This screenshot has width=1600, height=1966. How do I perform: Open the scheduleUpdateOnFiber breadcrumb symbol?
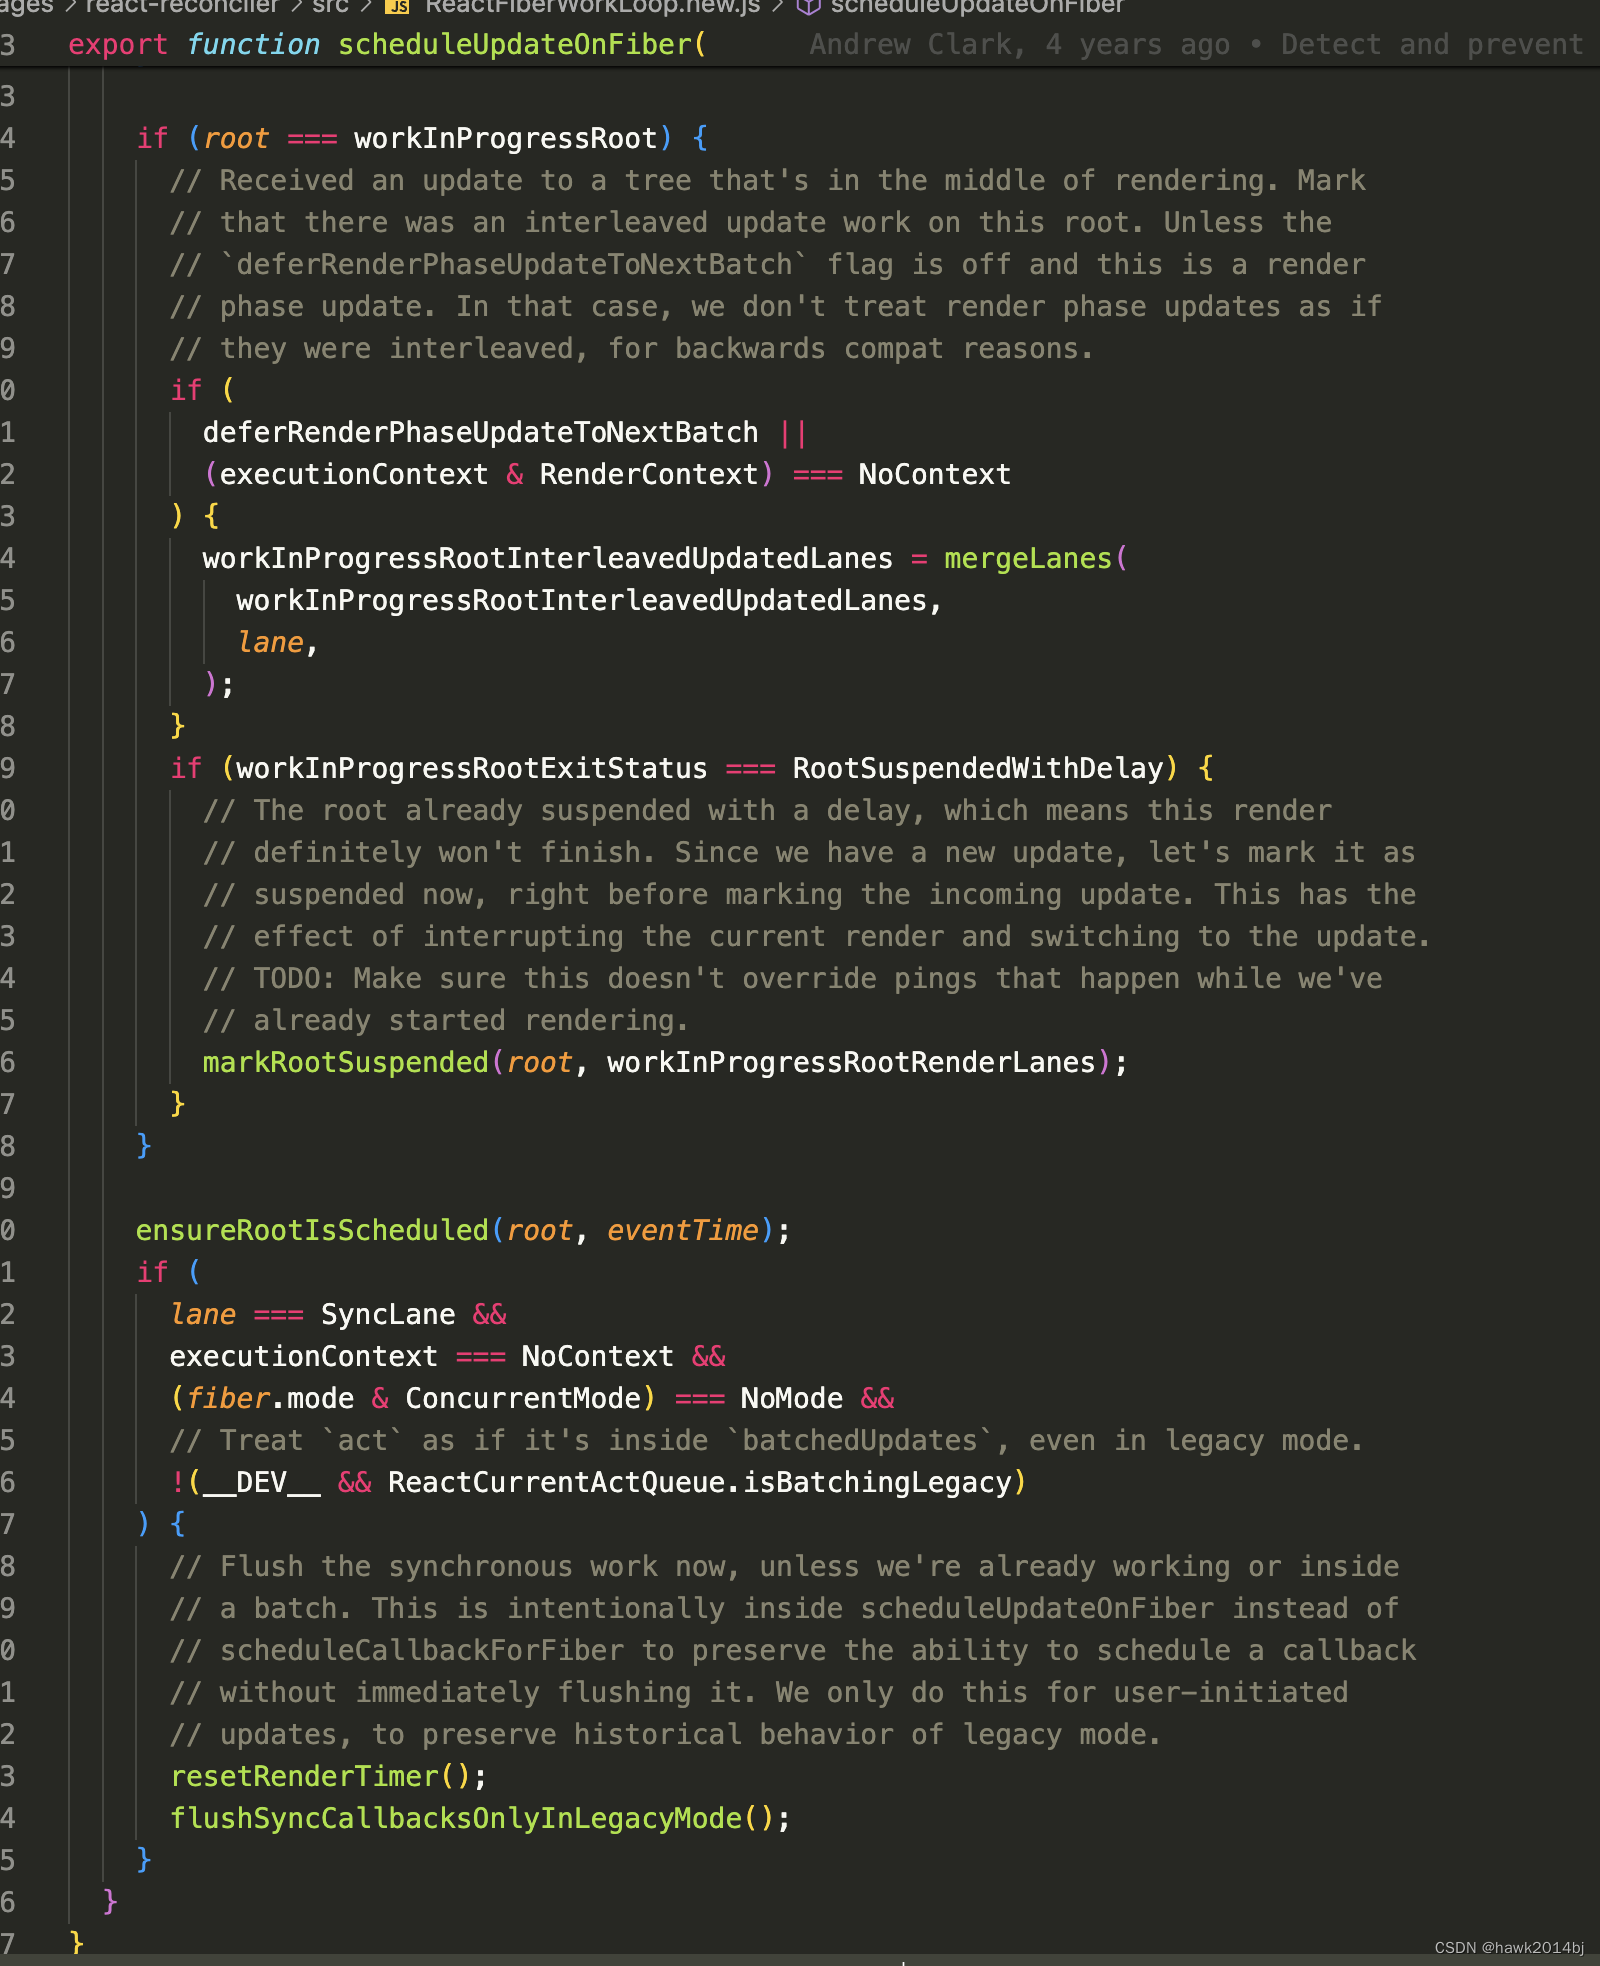[x=977, y=7]
